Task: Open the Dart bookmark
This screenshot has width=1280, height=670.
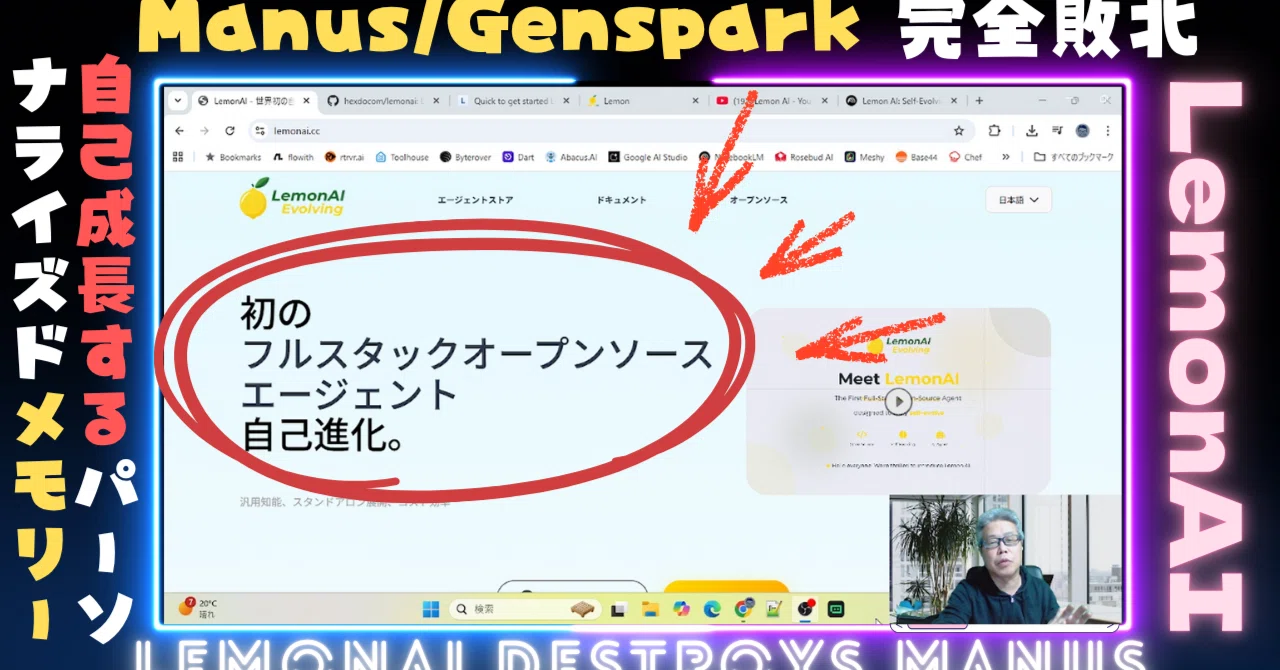Action: pos(518,157)
